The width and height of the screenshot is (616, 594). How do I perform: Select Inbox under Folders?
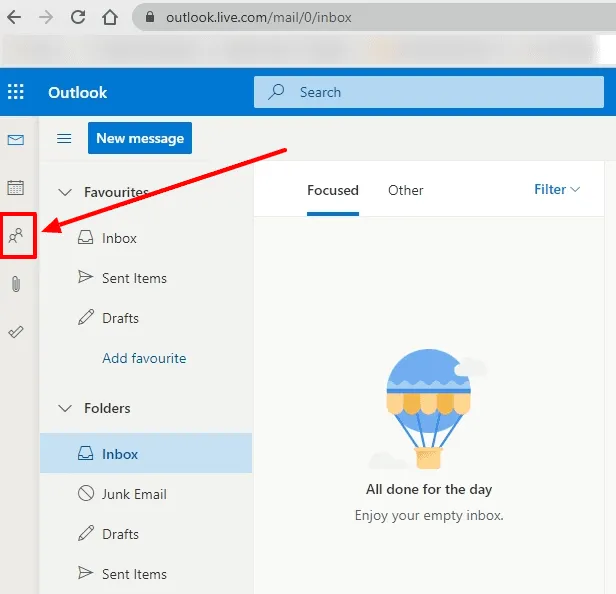click(x=146, y=453)
